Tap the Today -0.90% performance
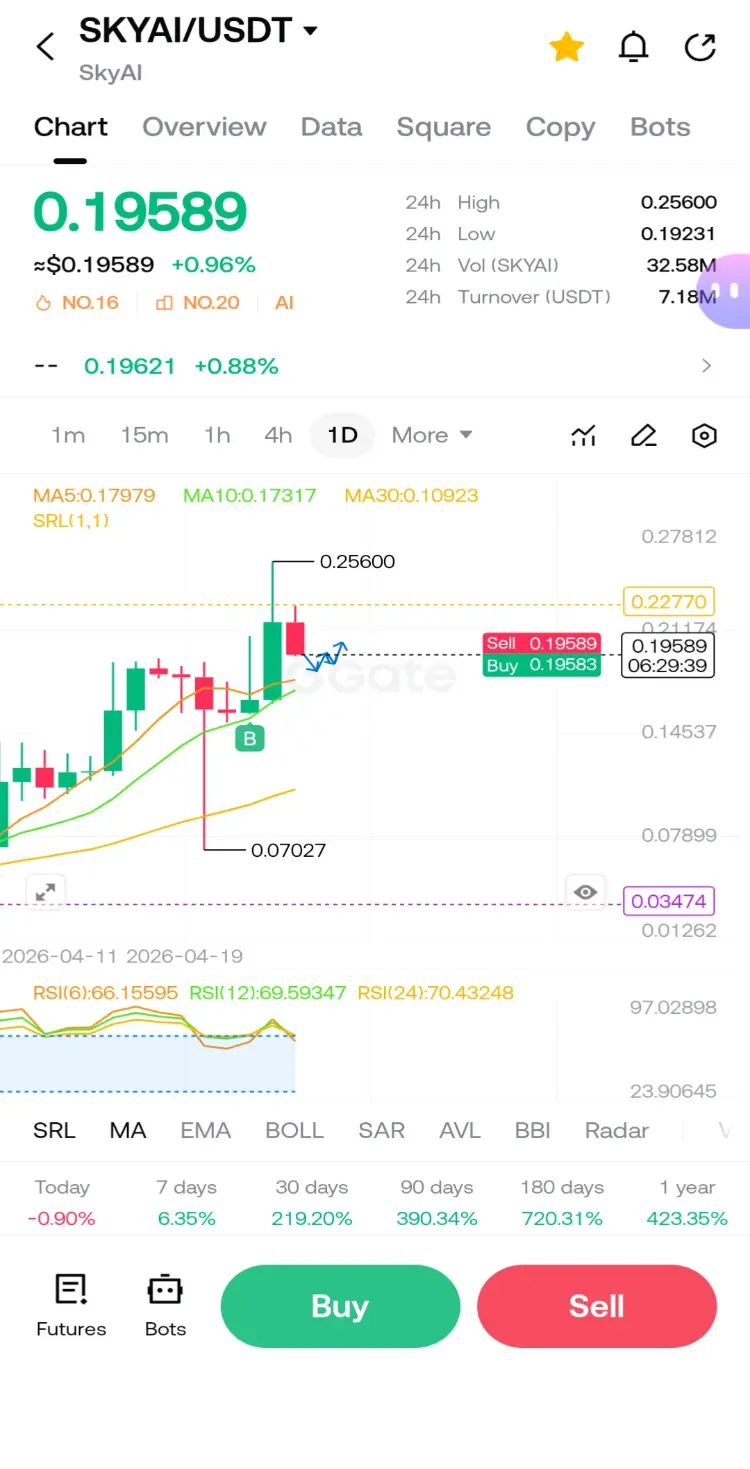 (x=62, y=1203)
